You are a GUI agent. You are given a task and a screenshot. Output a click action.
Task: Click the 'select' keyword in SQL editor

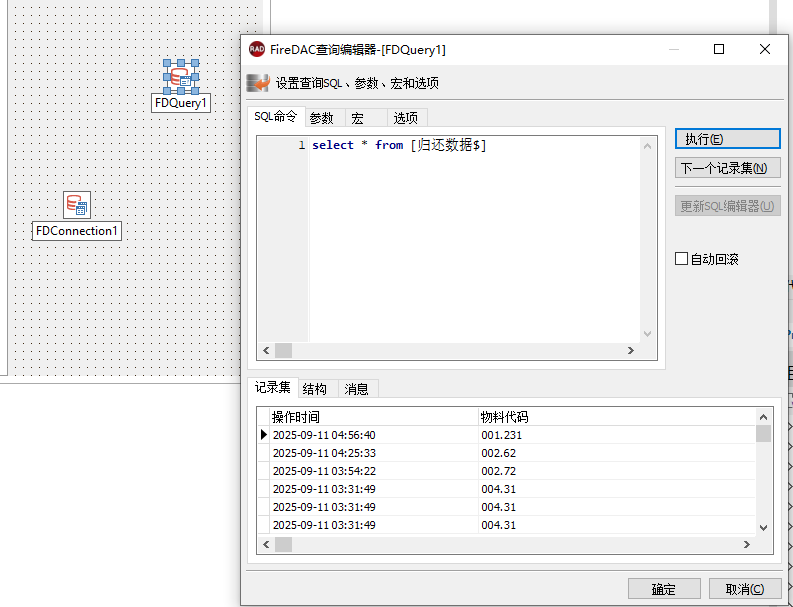(x=333, y=145)
